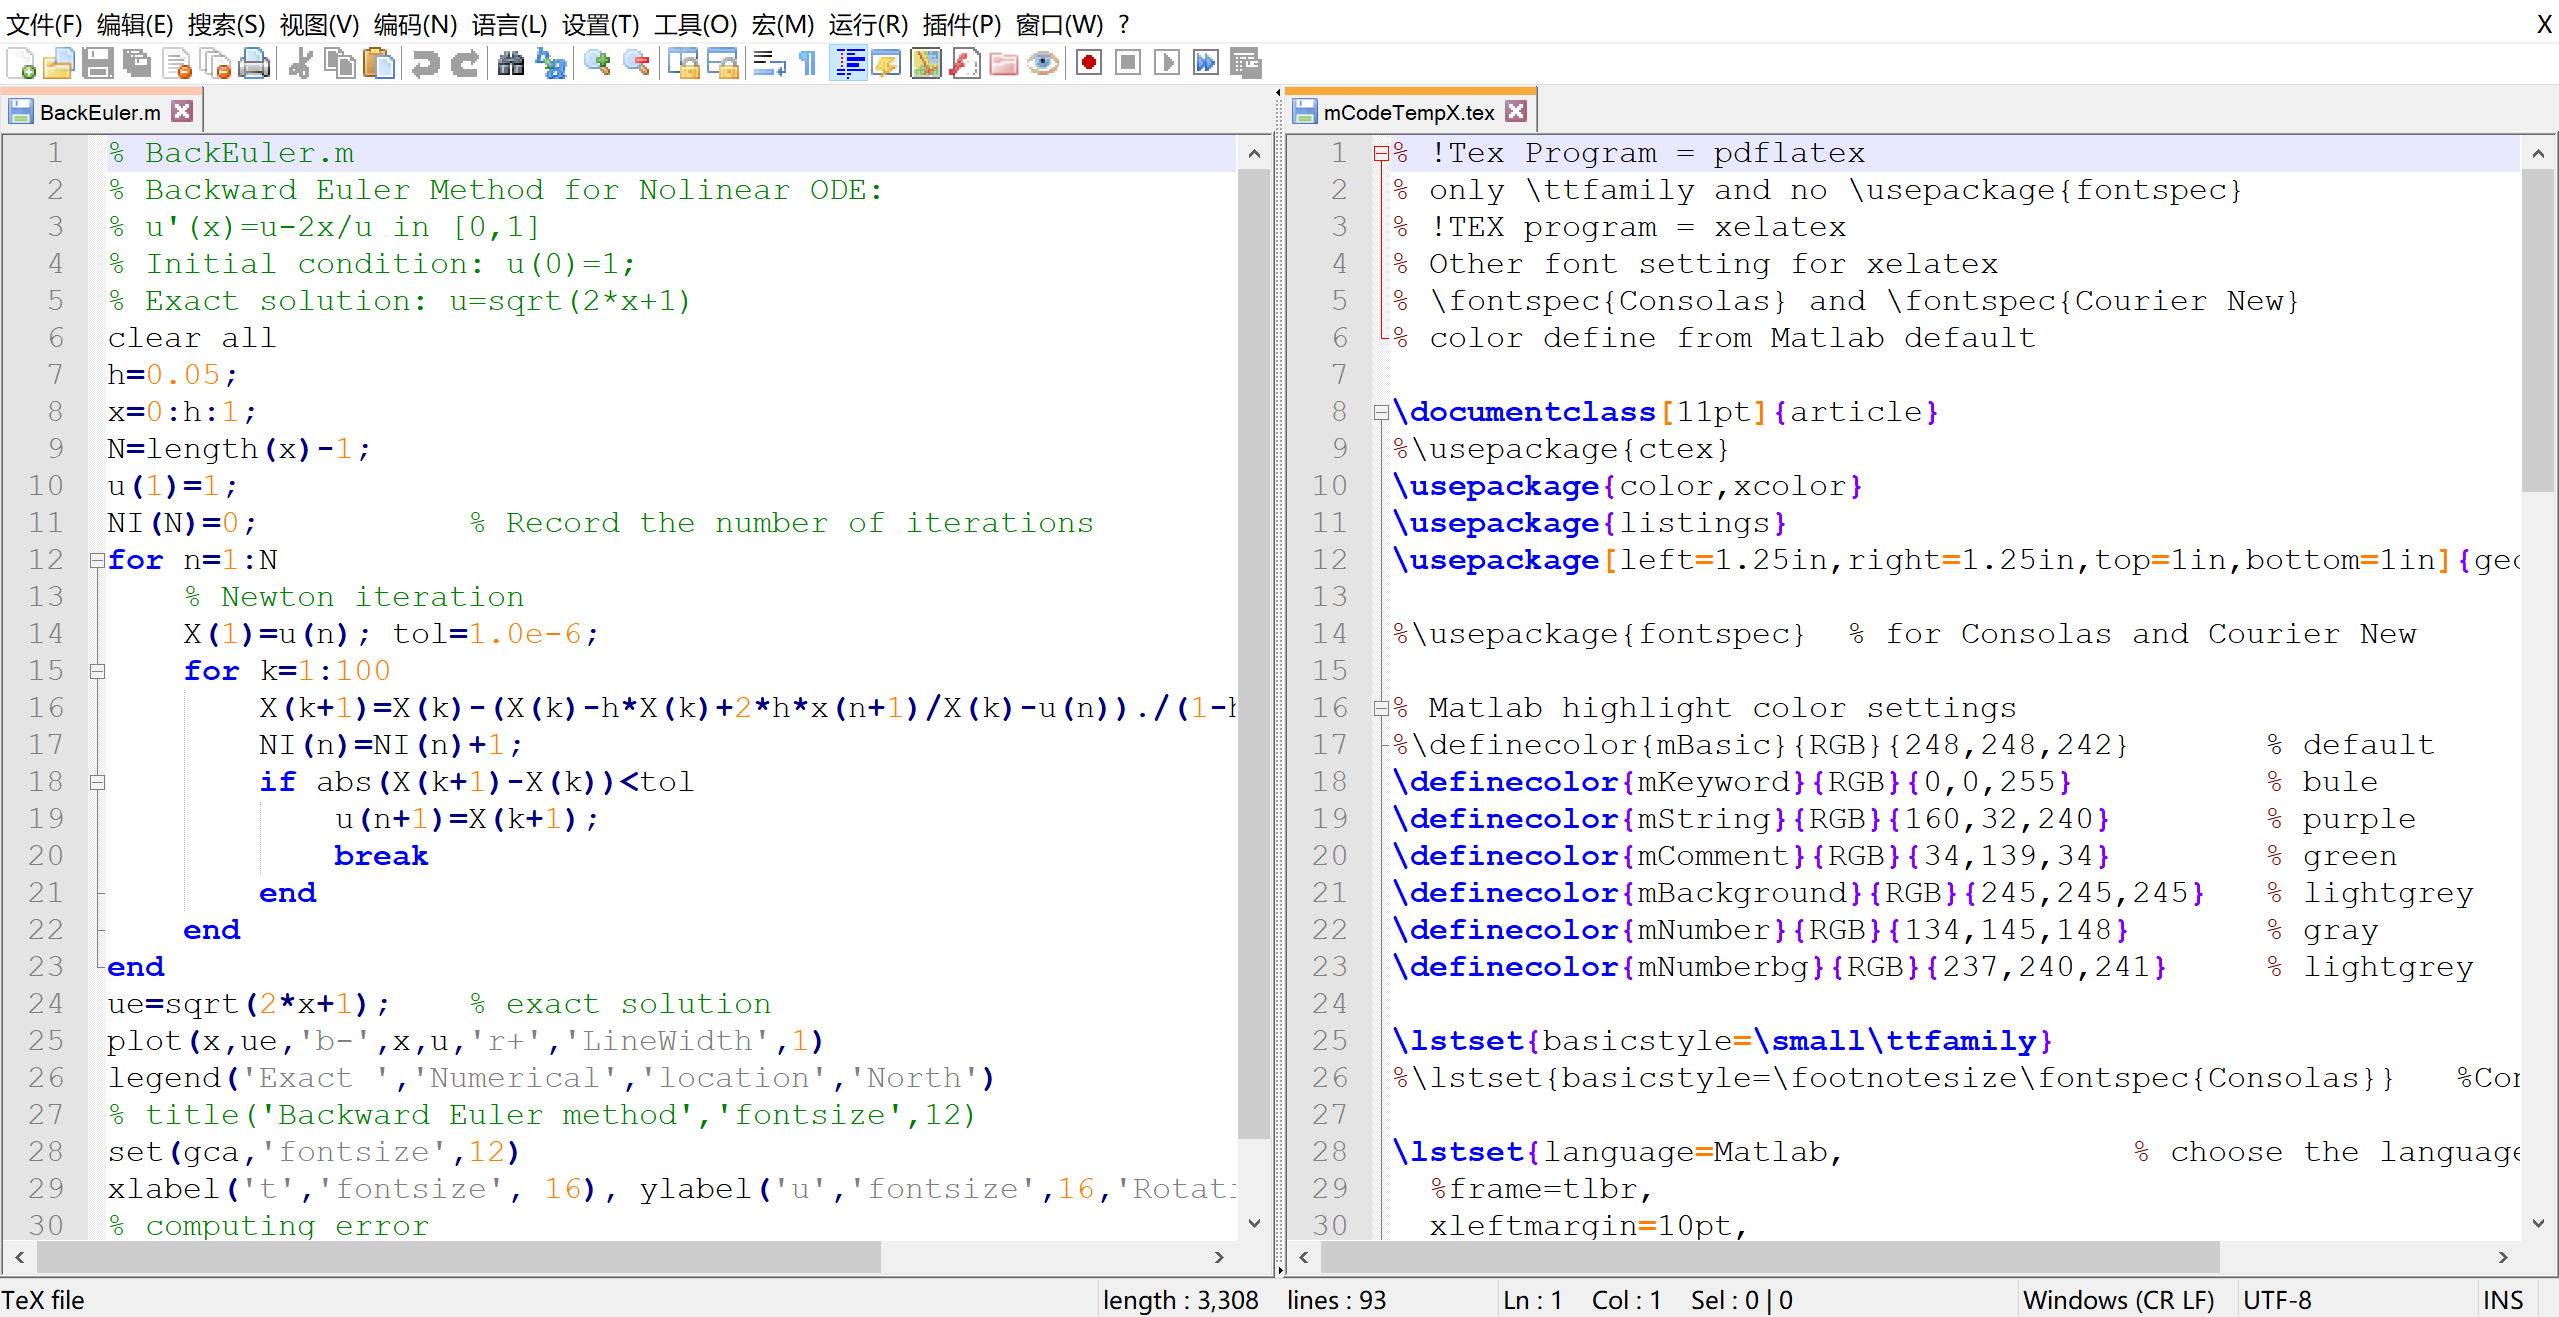Open the User Defined Language lightning icon
Viewport: 2559px width, 1317px height.
[x=886, y=64]
